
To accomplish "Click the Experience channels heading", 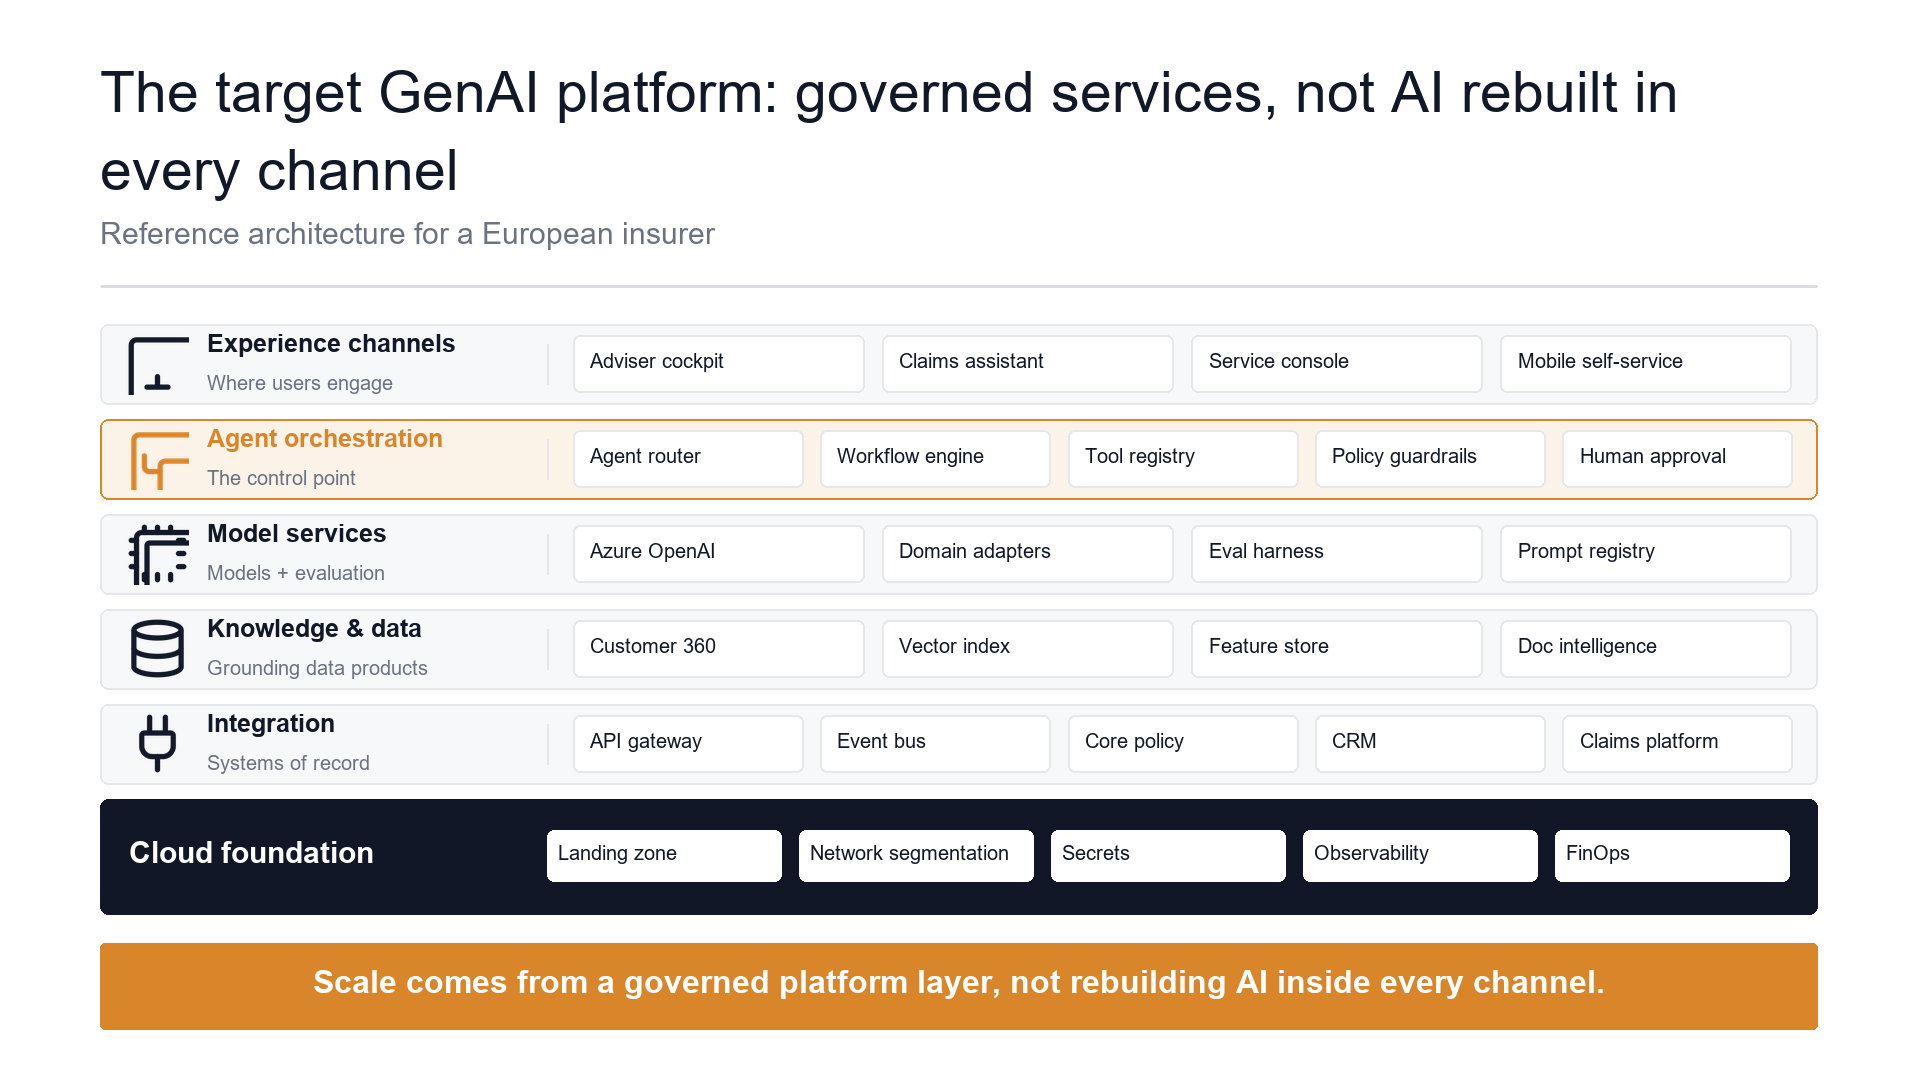I will point(331,344).
